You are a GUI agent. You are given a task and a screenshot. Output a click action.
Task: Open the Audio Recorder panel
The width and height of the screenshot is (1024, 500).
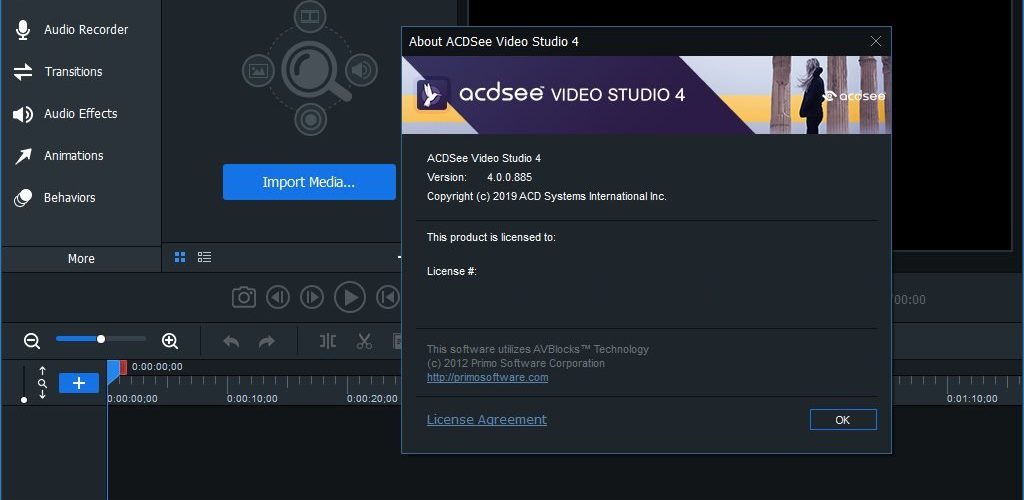81,29
